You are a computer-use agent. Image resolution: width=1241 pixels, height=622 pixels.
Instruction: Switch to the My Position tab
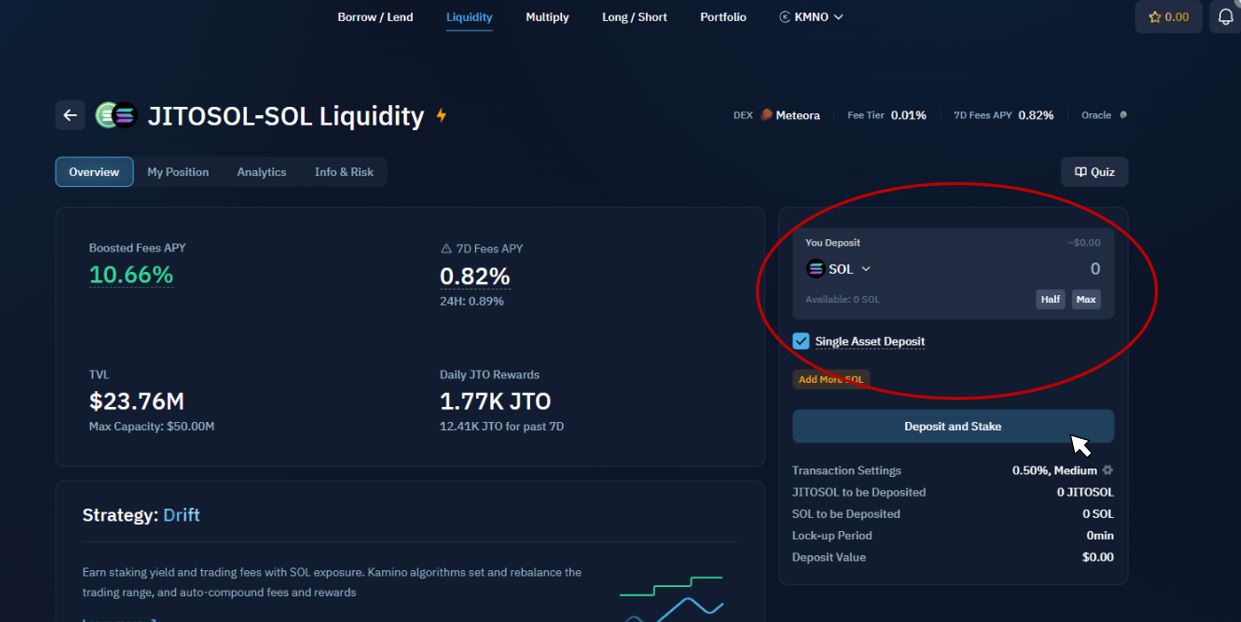178,172
